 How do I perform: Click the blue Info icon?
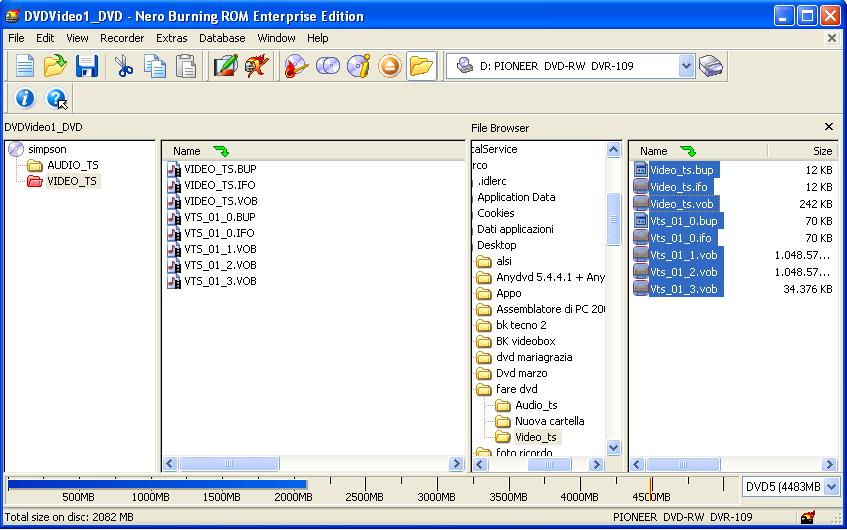point(25,98)
